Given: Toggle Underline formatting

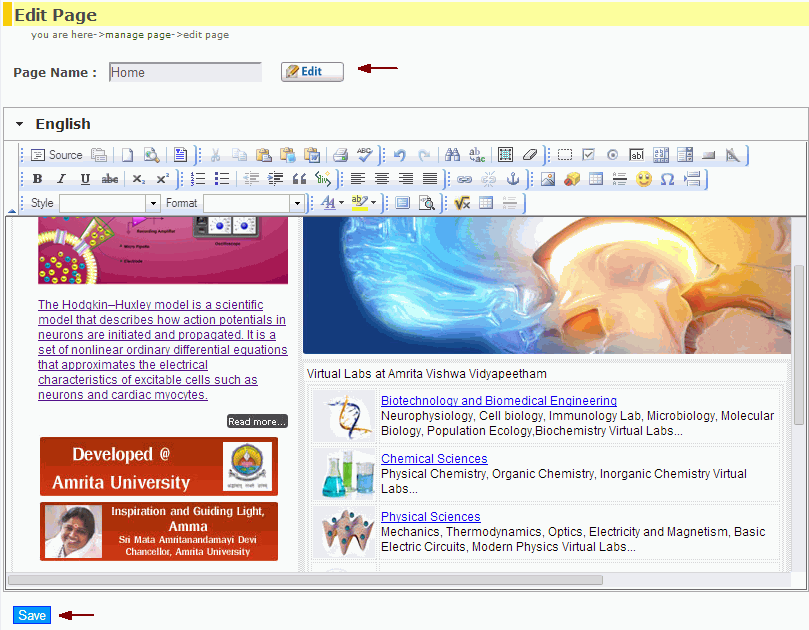Looking at the screenshot, I should 85,179.
